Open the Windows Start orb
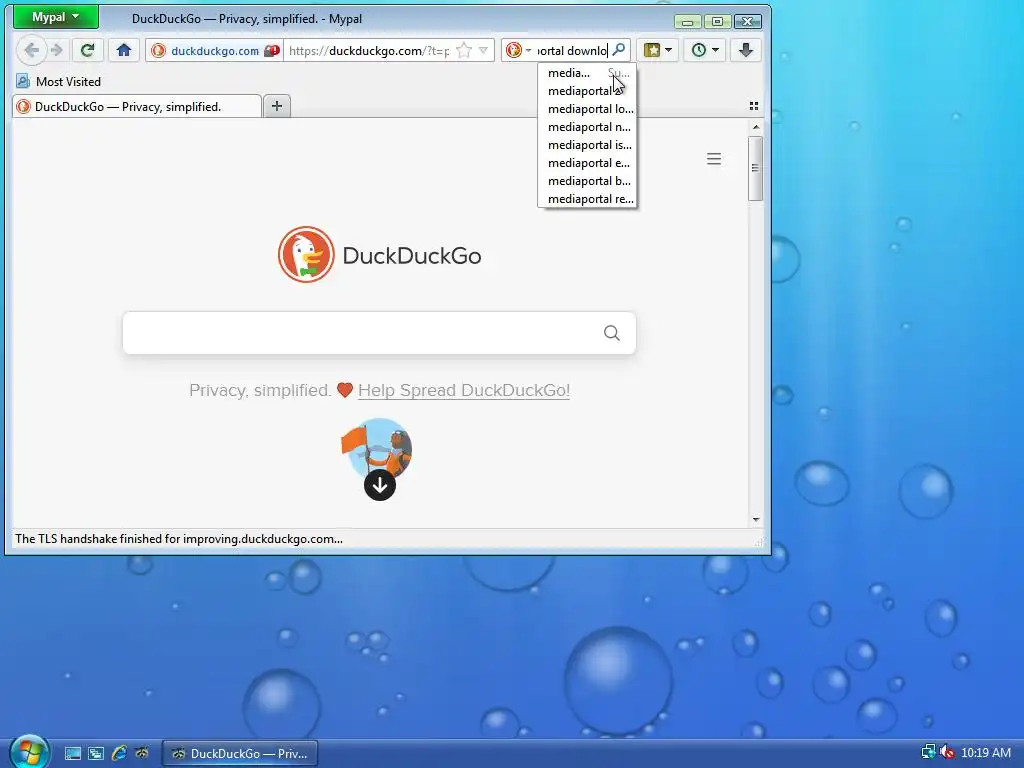Screen dimensions: 1024x768 coord(29,751)
